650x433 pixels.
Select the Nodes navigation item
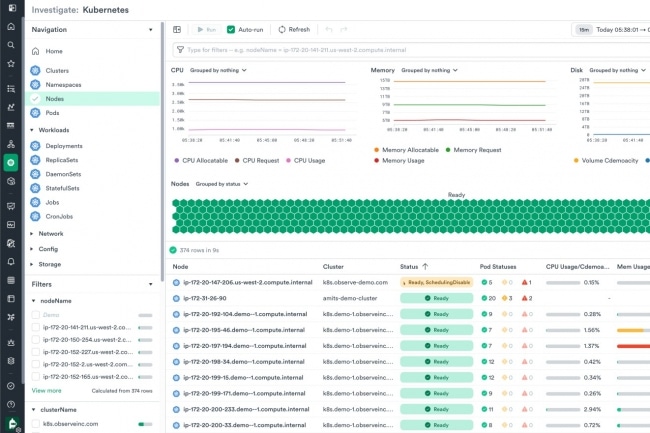click(x=94, y=99)
